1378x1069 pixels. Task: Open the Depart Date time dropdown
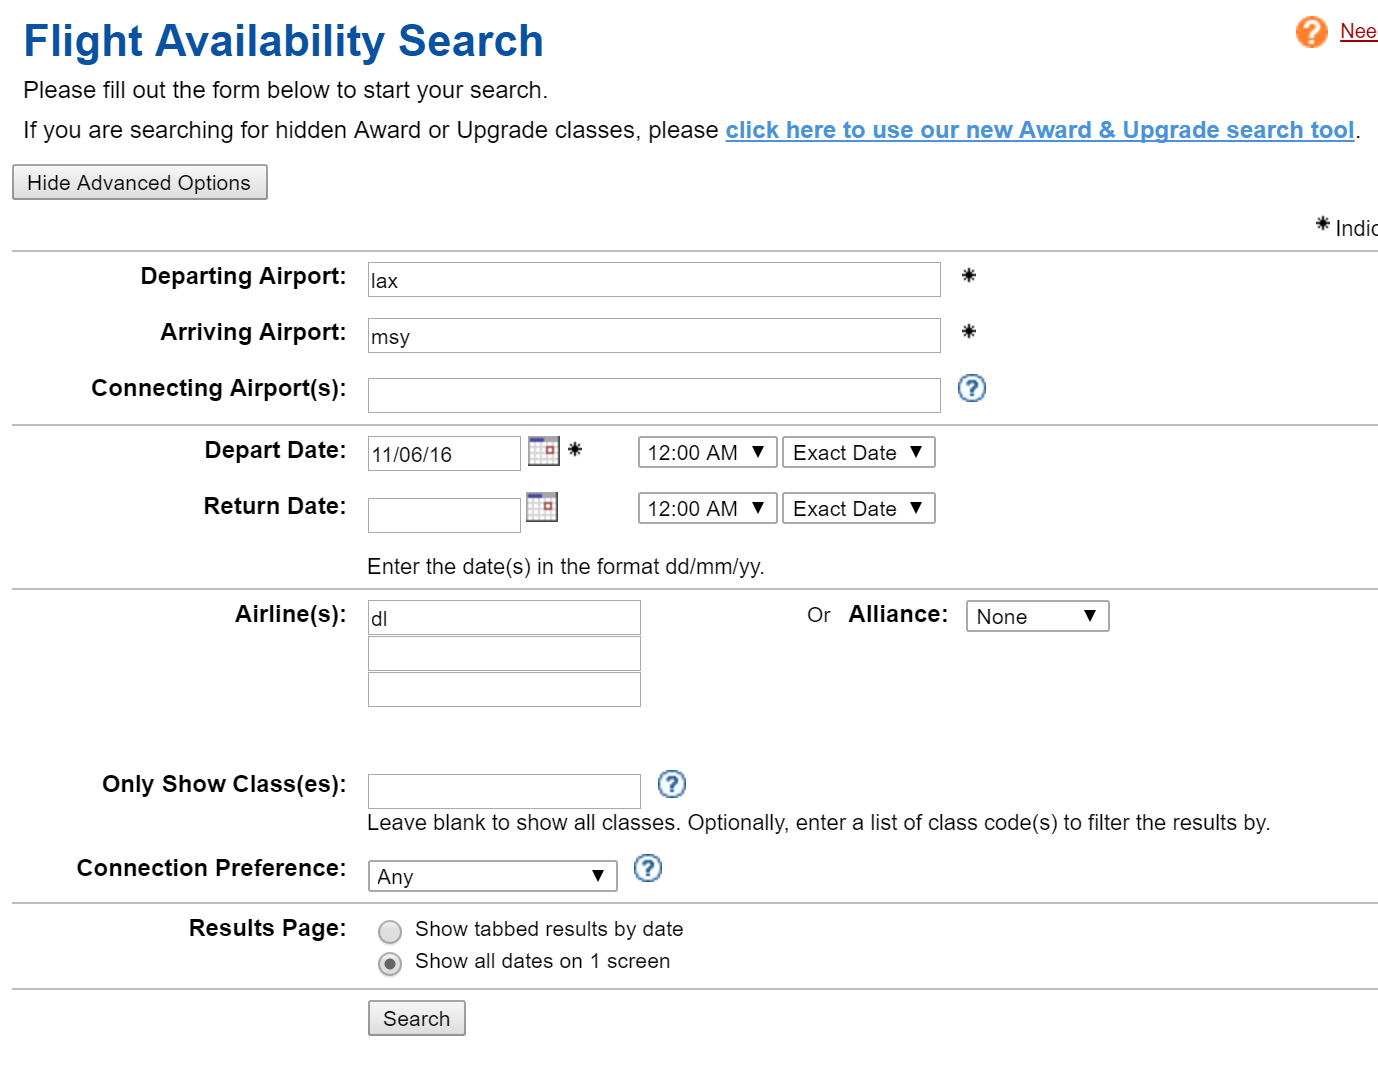706,453
